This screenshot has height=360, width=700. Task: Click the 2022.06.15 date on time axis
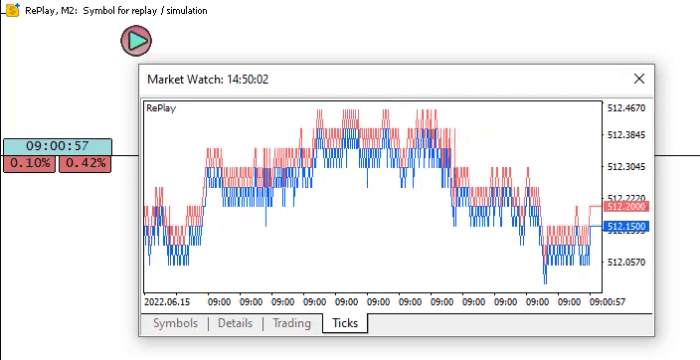167,302
